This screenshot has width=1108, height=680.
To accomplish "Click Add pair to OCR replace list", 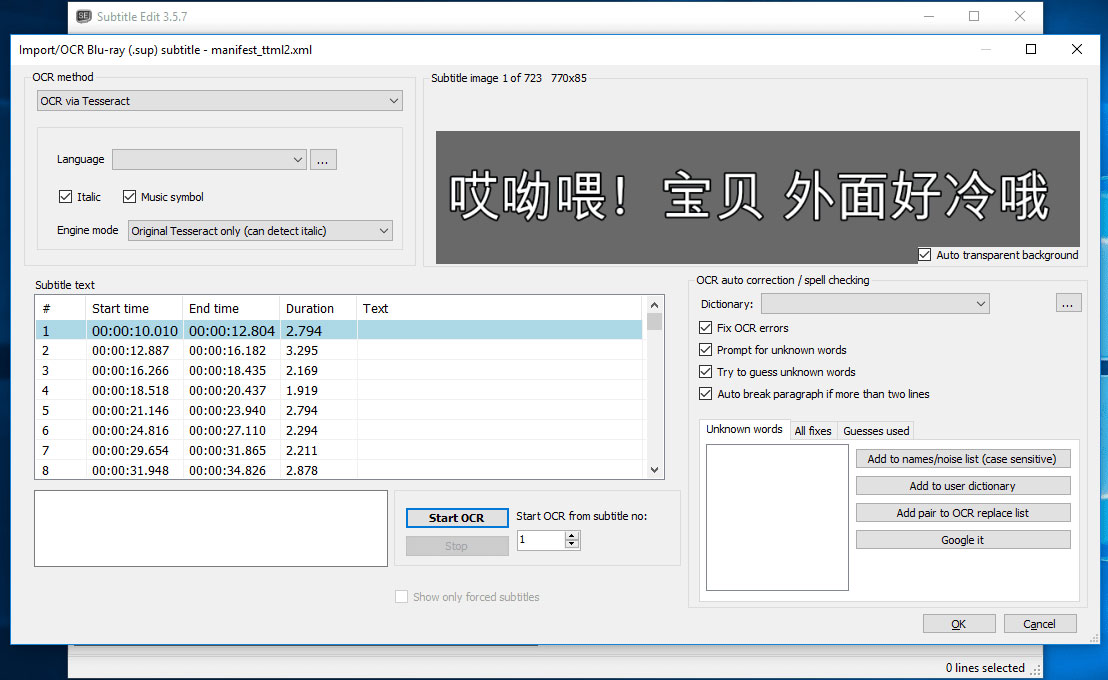I will tap(962, 512).
